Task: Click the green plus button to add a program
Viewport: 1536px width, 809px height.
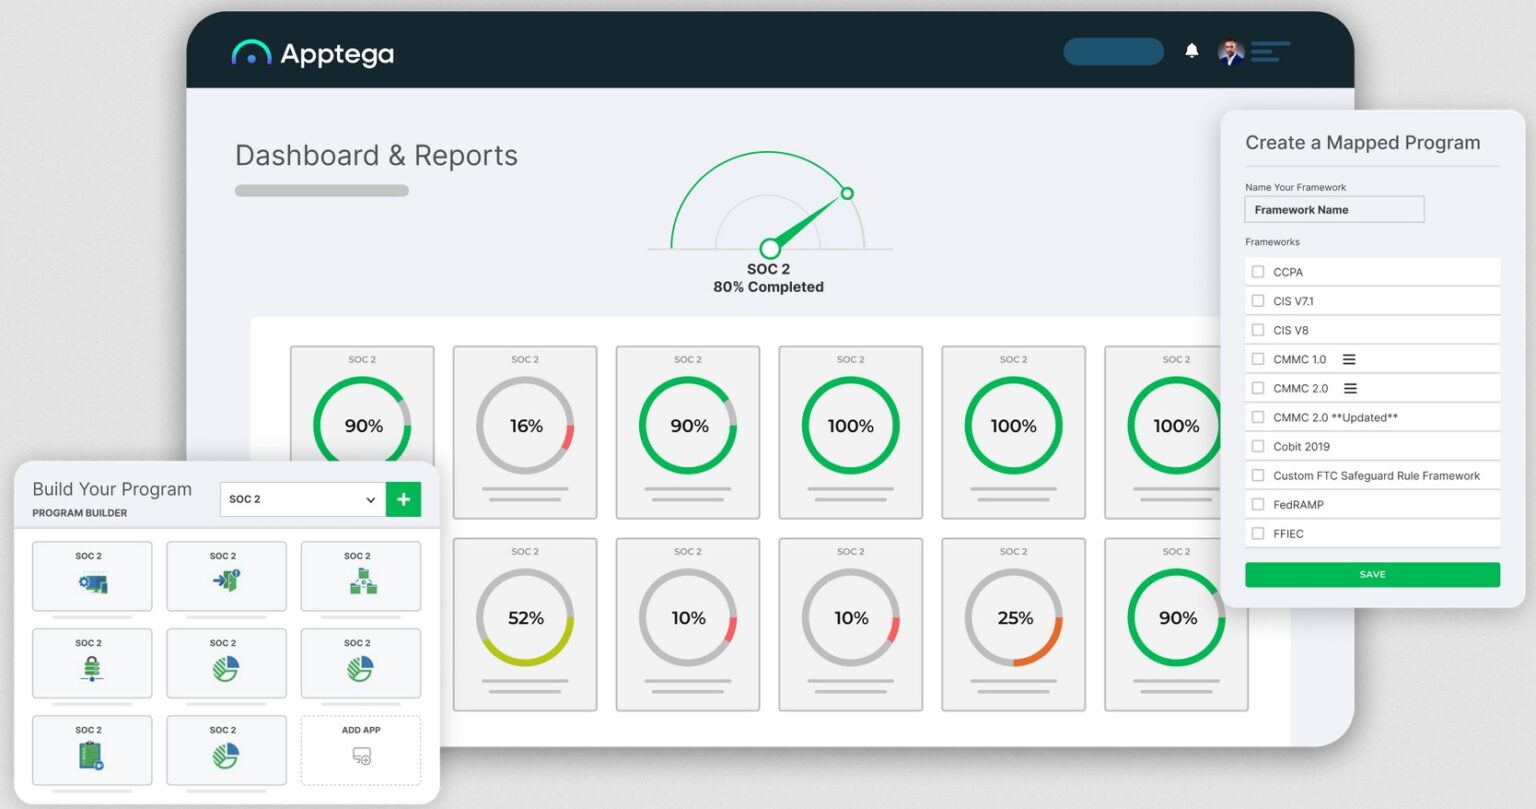Action: (x=403, y=498)
